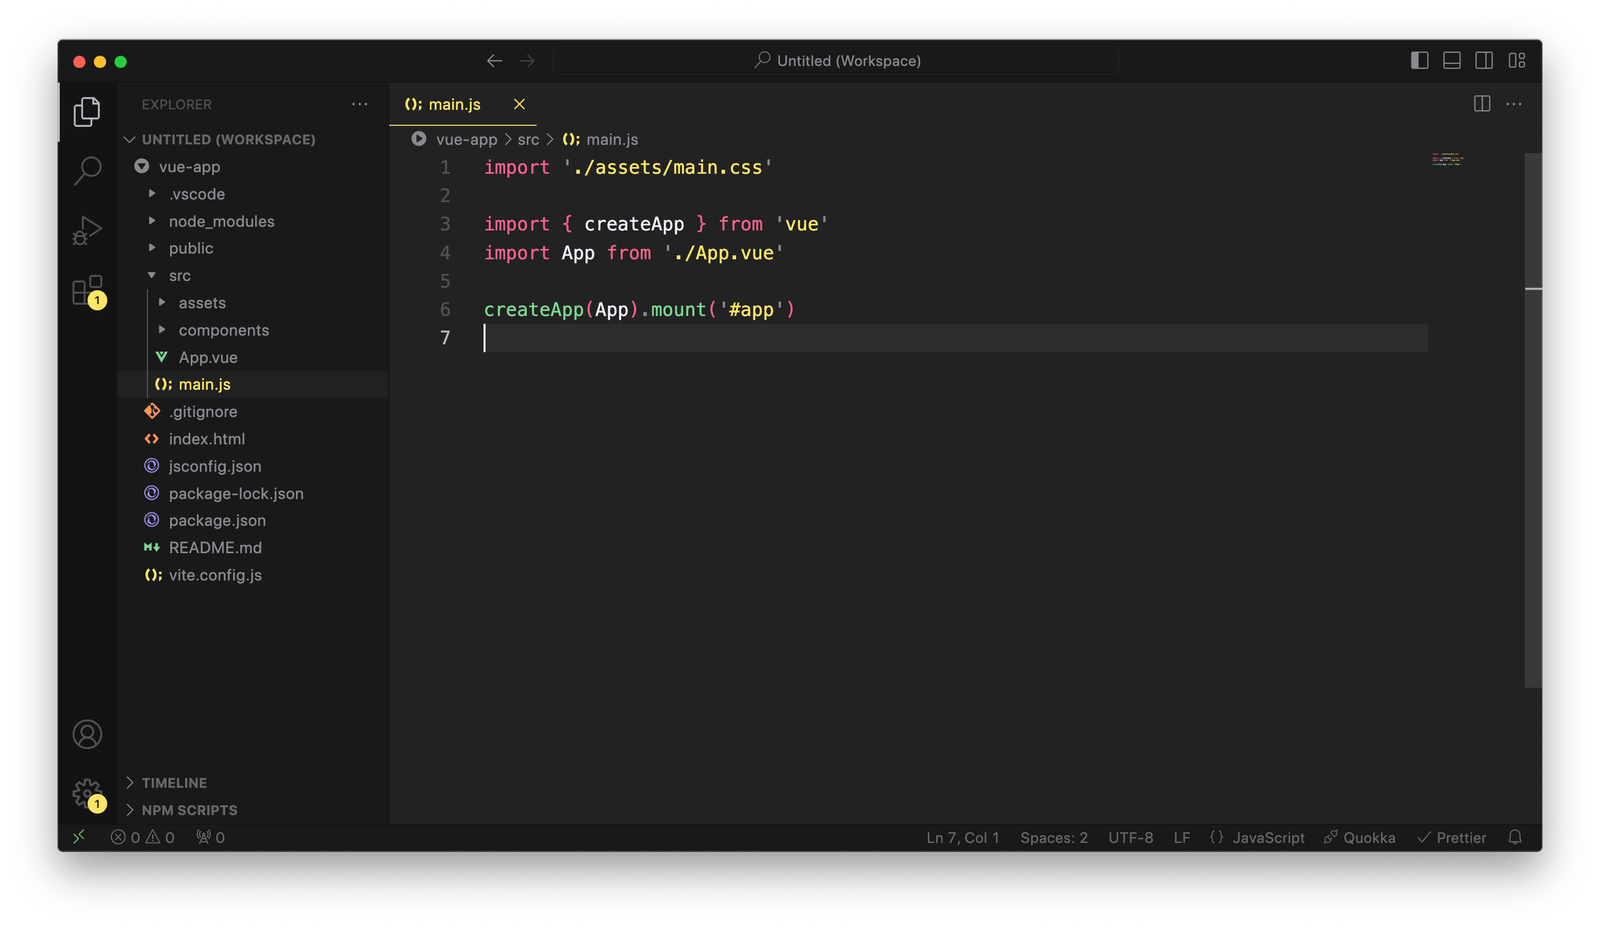Click the git icon for .gitignore
This screenshot has width=1600, height=928.
pos(152,411)
